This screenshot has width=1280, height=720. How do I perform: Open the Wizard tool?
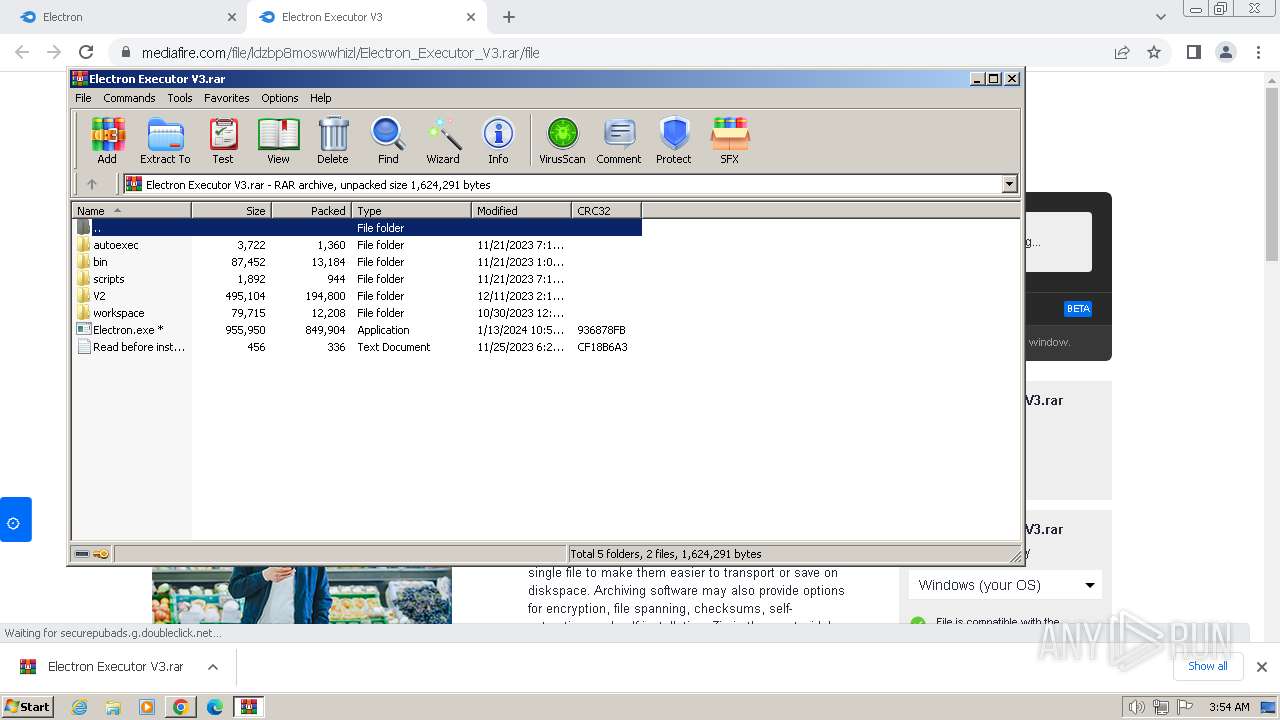point(443,140)
